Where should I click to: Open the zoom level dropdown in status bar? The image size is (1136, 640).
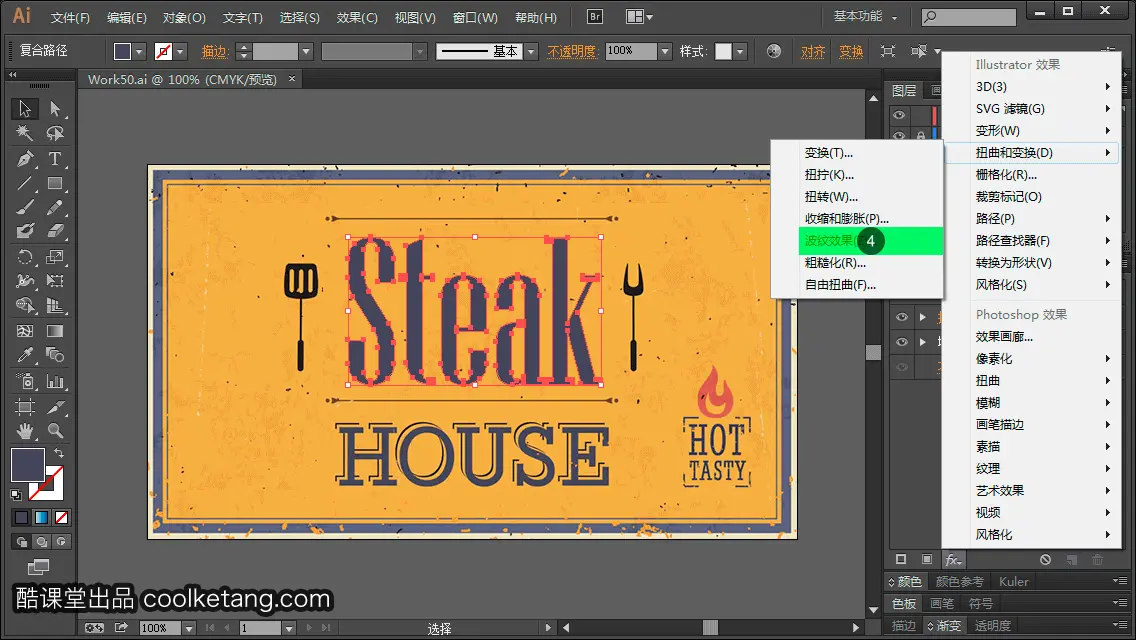188,628
